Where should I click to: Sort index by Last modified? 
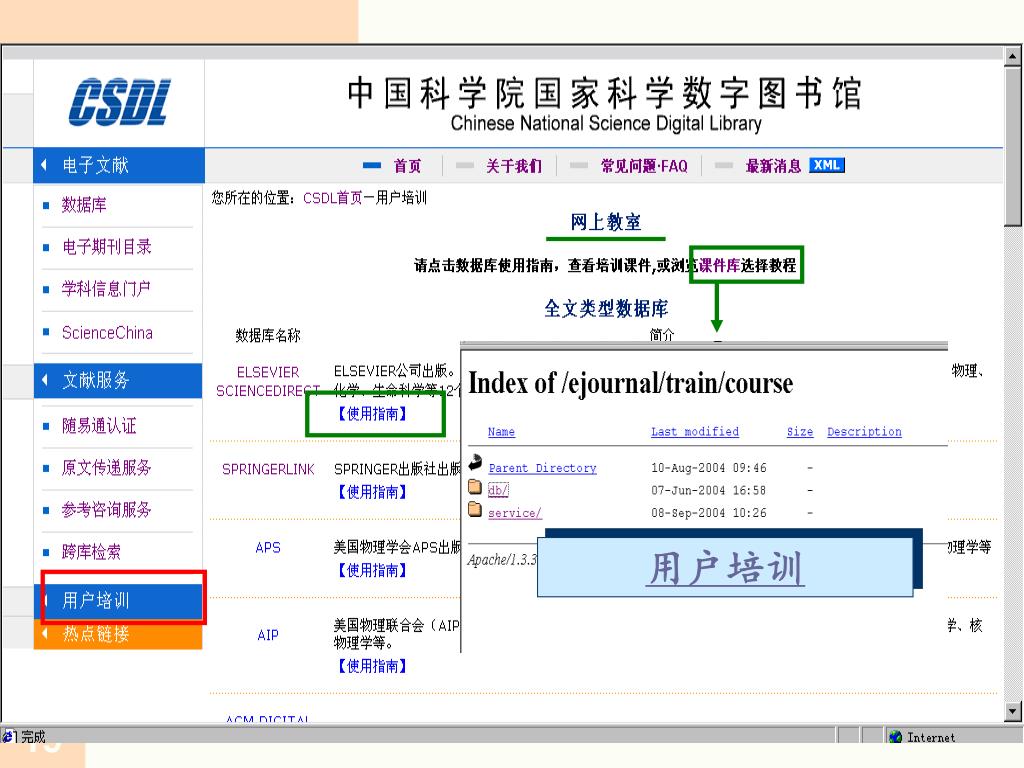(x=695, y=432)
